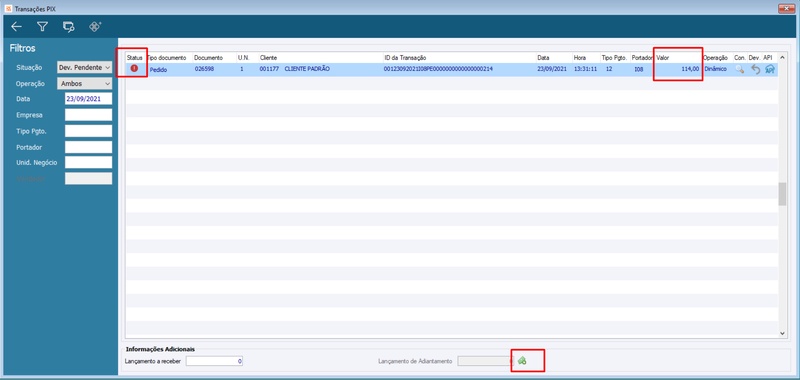Click the 13:31:11 time cell
Screen dimensions: 800x380
[586, 69]
